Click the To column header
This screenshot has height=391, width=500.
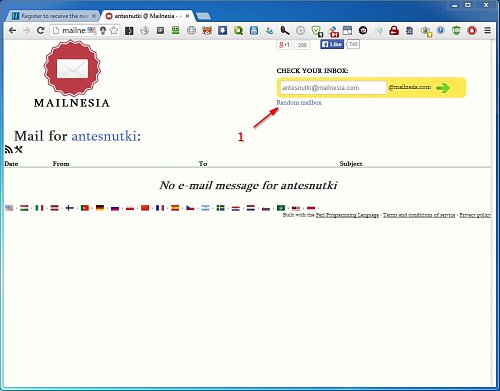point(203,164)
